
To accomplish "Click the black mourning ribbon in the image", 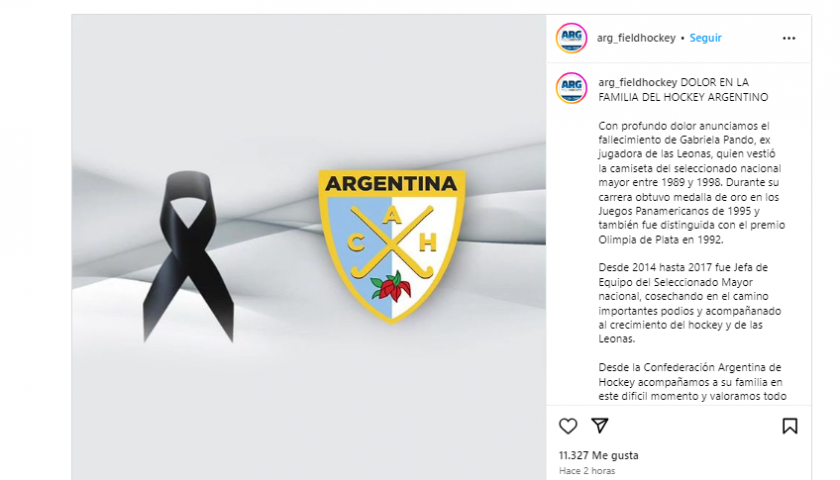I will tap(188, 256).
